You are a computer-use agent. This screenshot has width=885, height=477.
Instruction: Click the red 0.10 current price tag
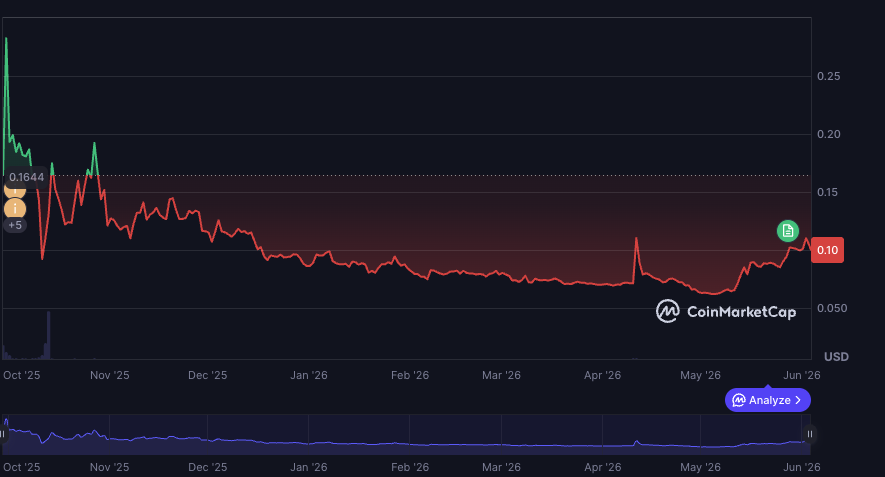[827, 250]
